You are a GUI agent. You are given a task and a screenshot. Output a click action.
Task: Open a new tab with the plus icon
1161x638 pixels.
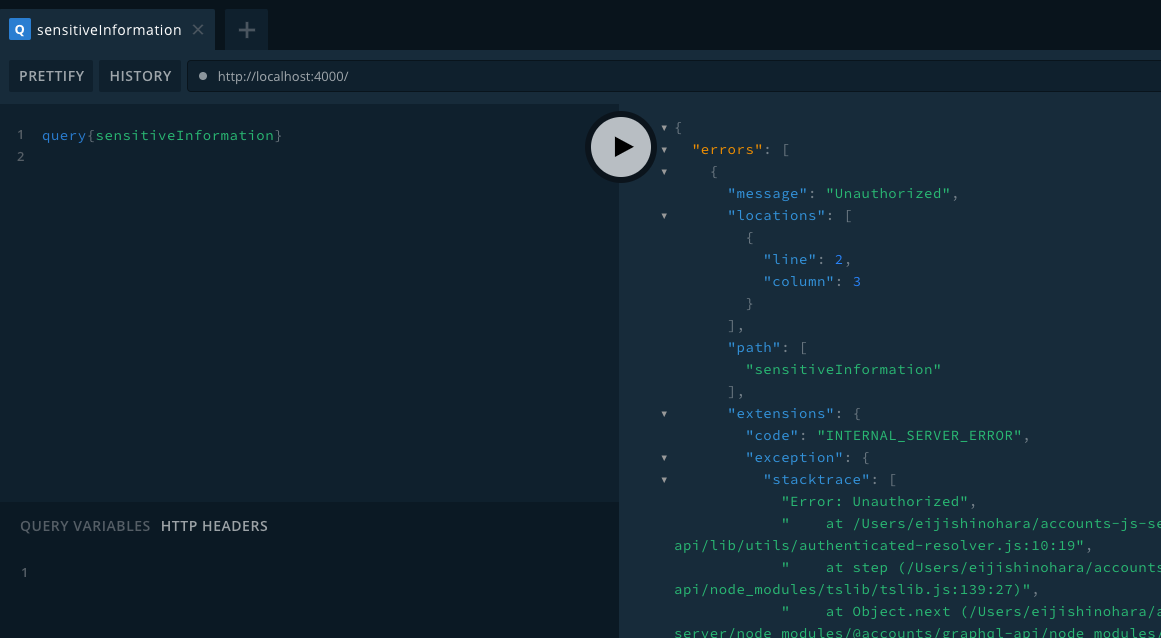coord(246,30)
